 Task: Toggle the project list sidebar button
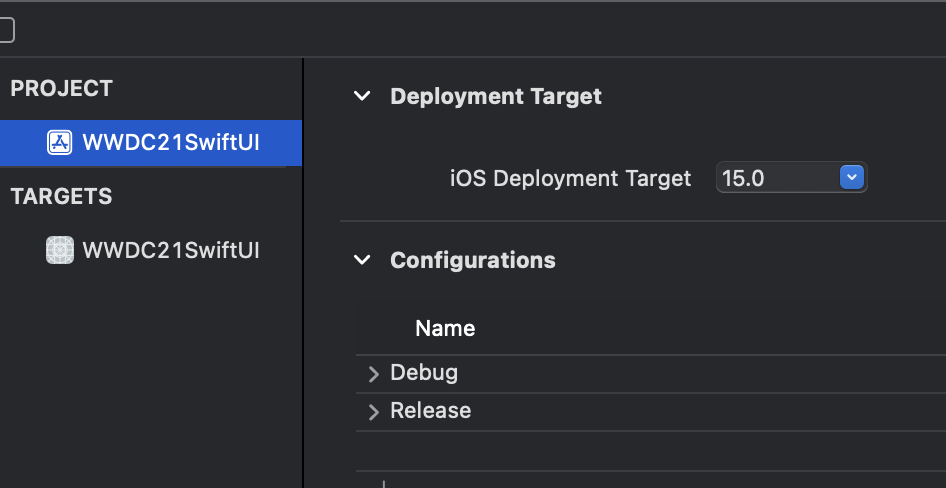tap(6, 30)
